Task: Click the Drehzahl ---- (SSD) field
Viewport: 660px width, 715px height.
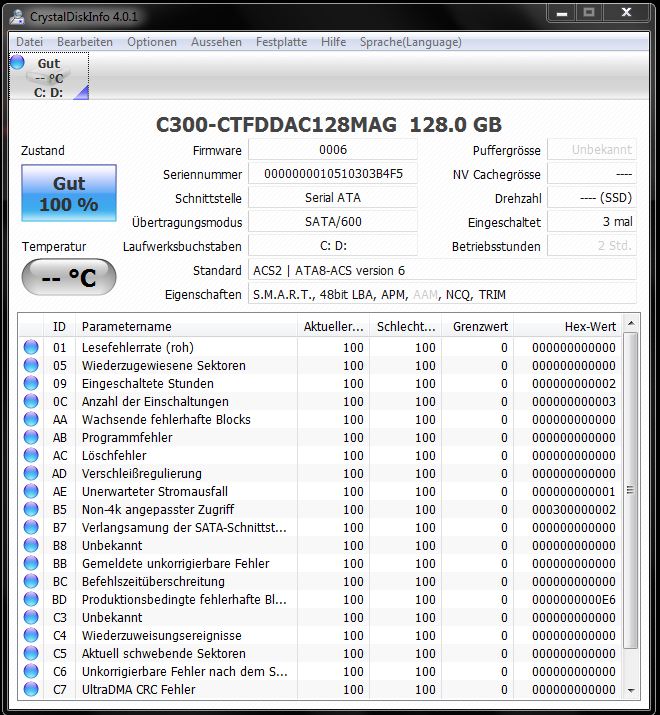Action: tap(592, 197)
